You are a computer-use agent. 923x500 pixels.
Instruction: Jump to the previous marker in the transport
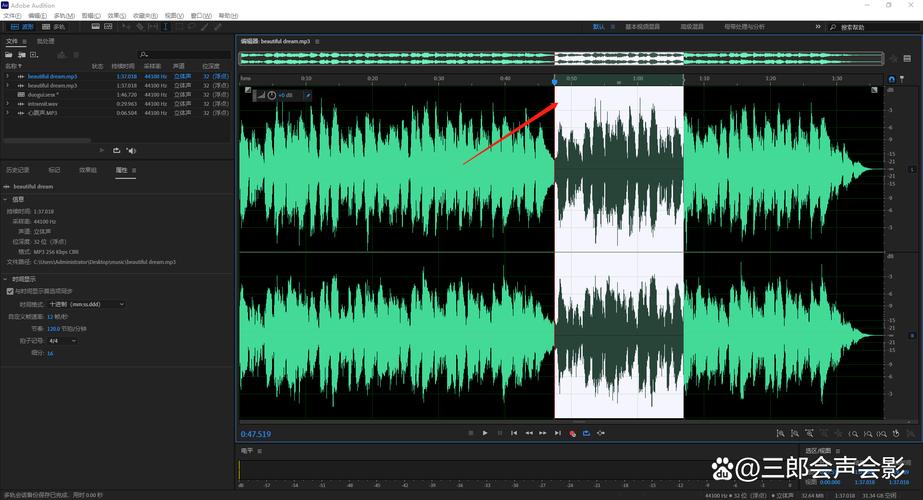(514, 433)
